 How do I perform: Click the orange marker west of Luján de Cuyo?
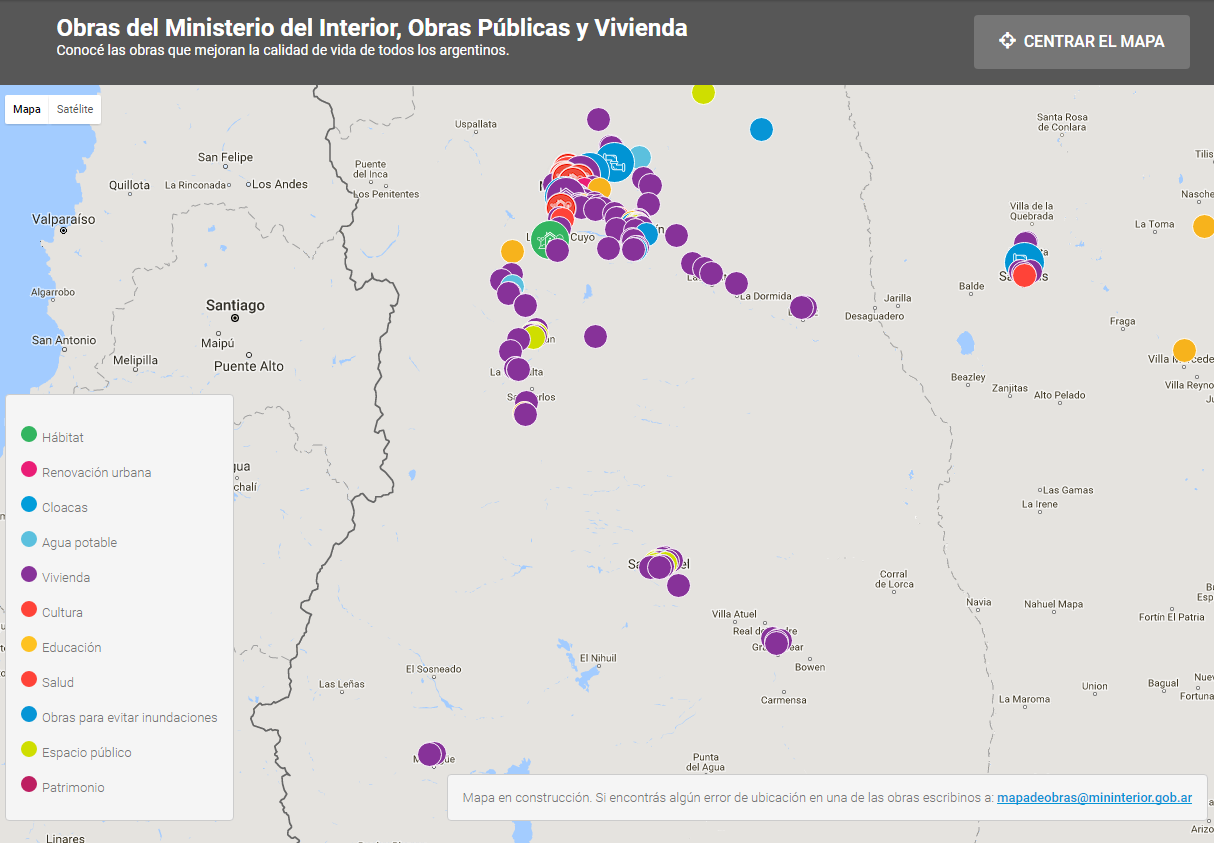(512, 251)
